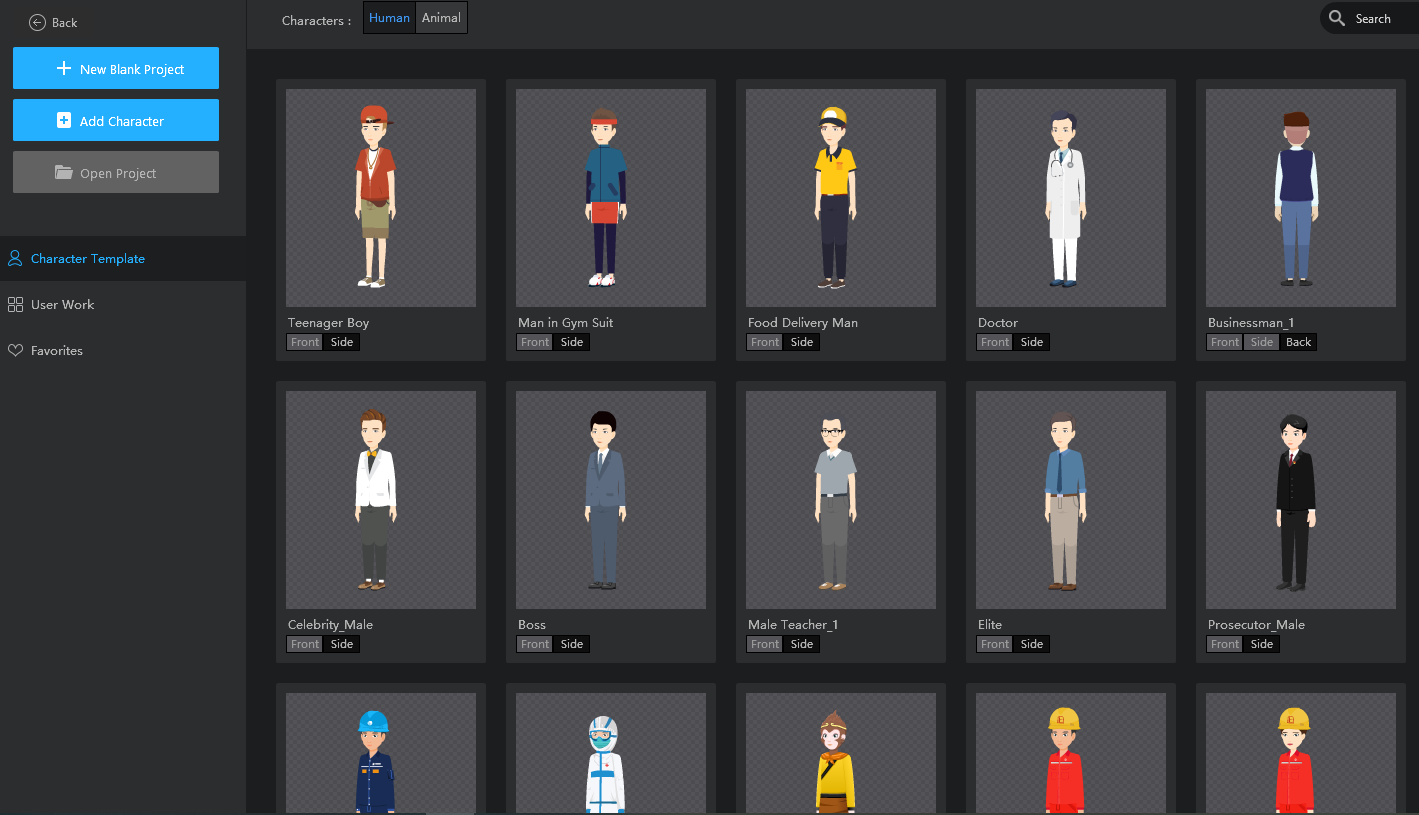Show Front view of Man in Gym Suit
The width and height of the screenshot is (1419, 815).
[535, 342]
